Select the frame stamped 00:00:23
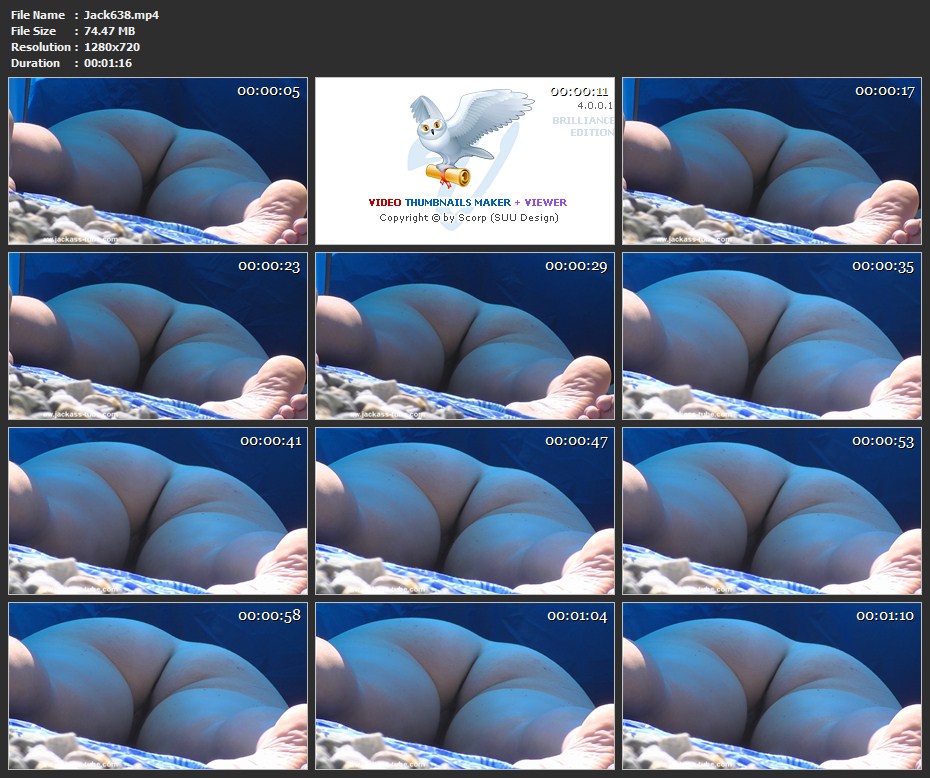Screen dimensions: 930x778 [158, 335]
